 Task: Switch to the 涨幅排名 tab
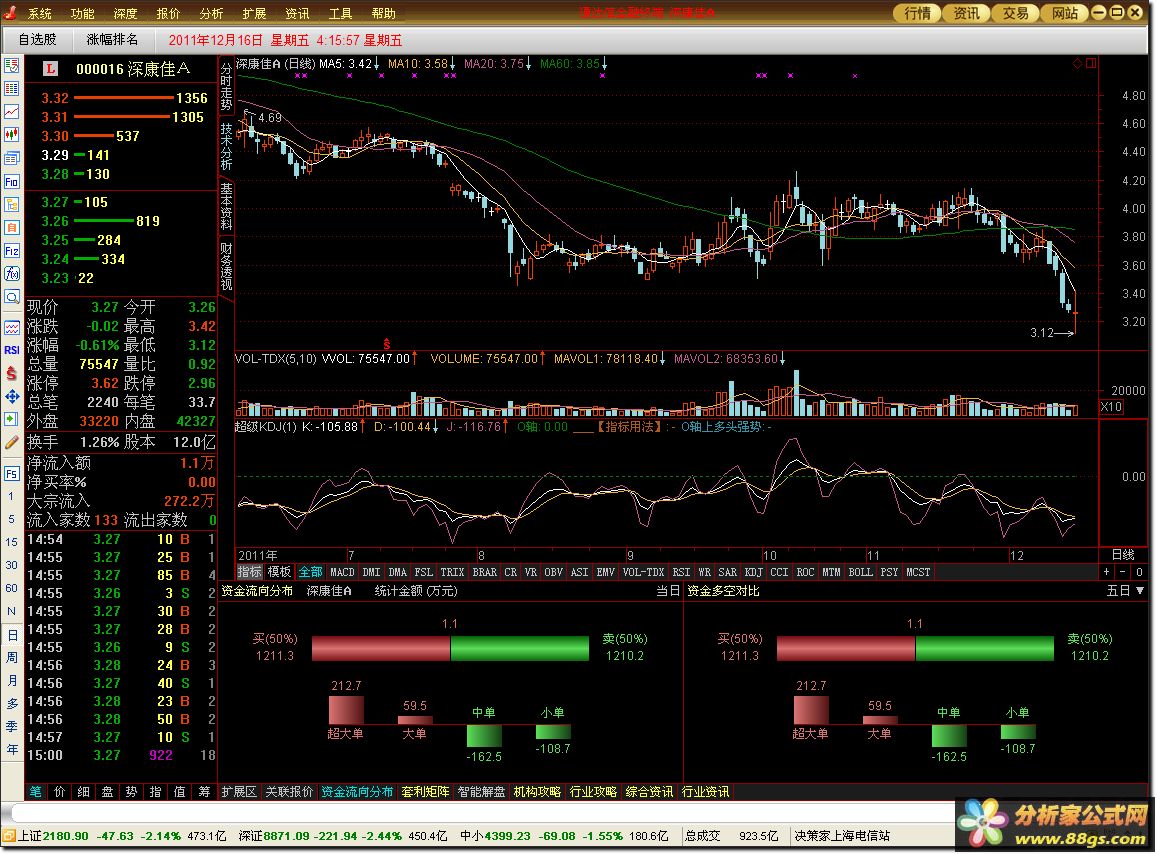[112, 40]
